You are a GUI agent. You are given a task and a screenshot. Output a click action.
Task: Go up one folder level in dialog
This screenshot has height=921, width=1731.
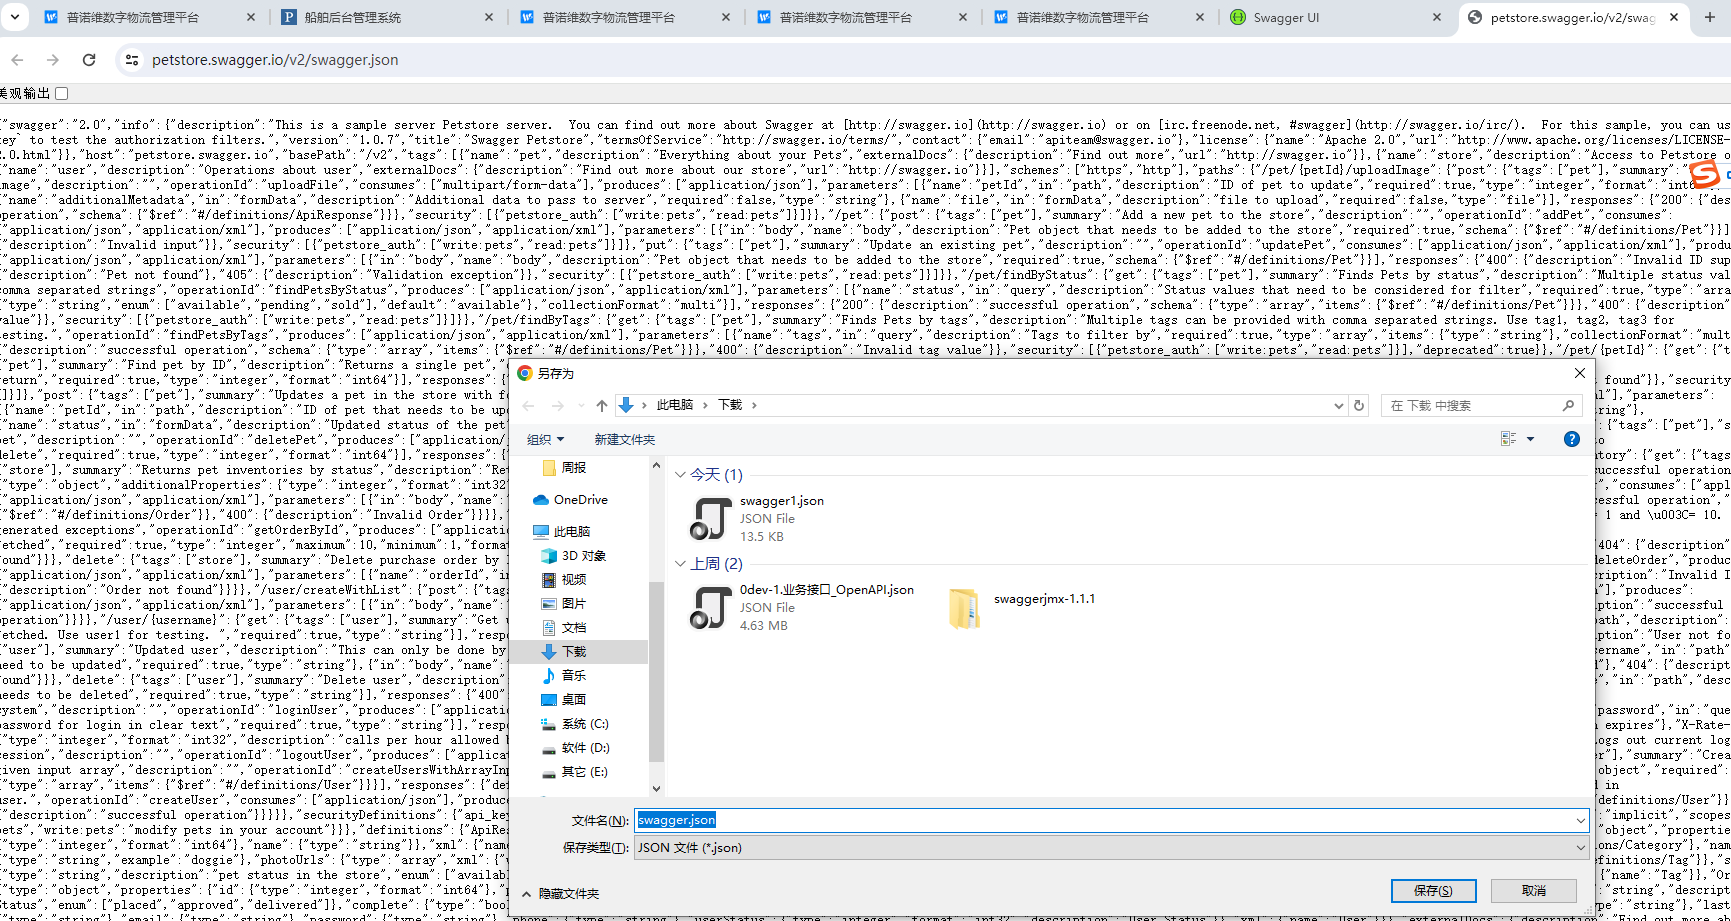pyautogui.click(x=601, y=405)
